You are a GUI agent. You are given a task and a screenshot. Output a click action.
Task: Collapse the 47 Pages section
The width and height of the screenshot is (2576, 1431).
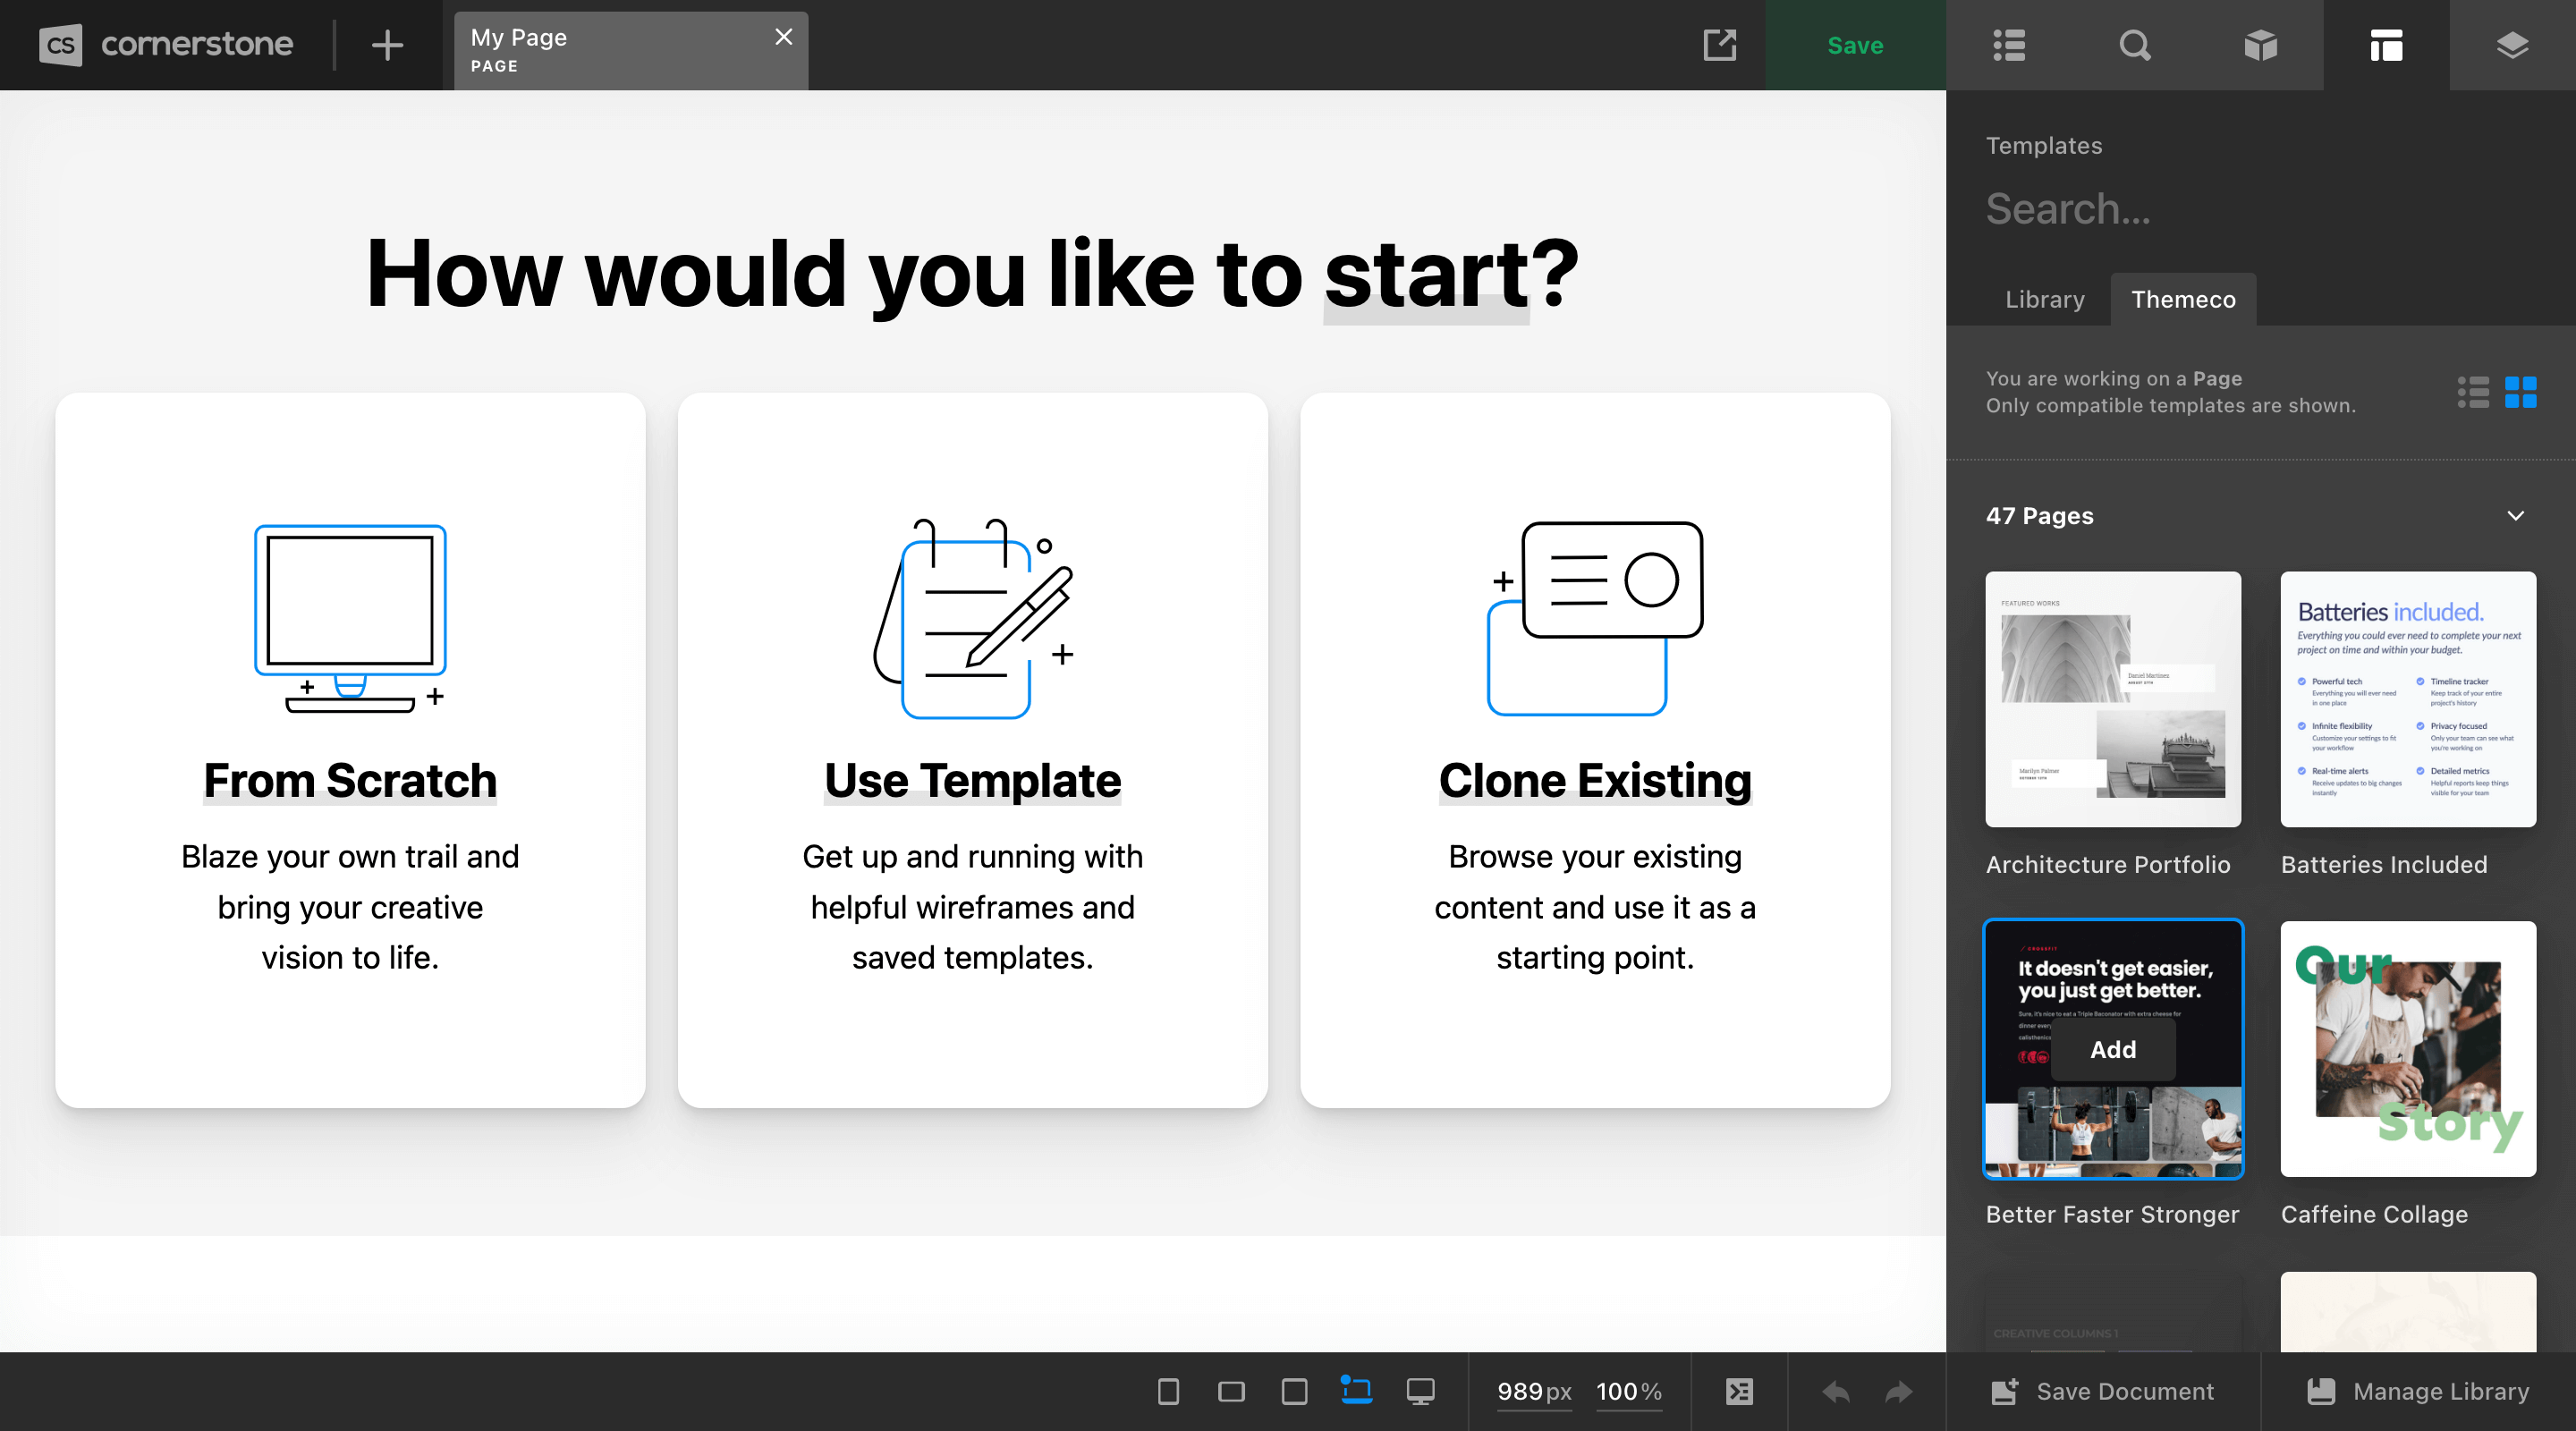[x=2517, y=516]
